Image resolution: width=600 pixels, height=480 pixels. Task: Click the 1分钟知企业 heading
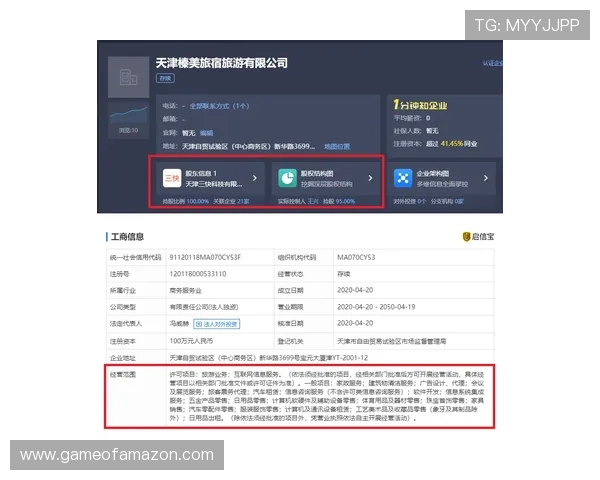[420, 105]
